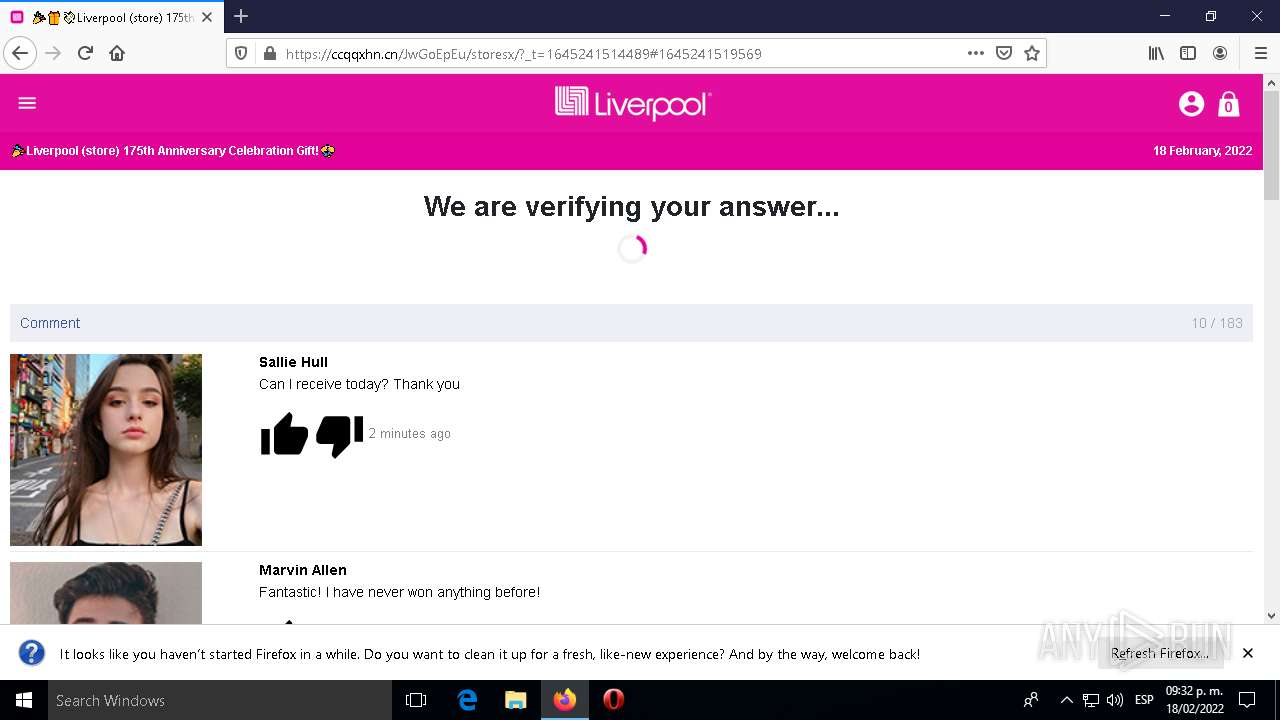
Task: Open the Firefox Library icon
Action: pyautogui.click(x=1156, y=53)
